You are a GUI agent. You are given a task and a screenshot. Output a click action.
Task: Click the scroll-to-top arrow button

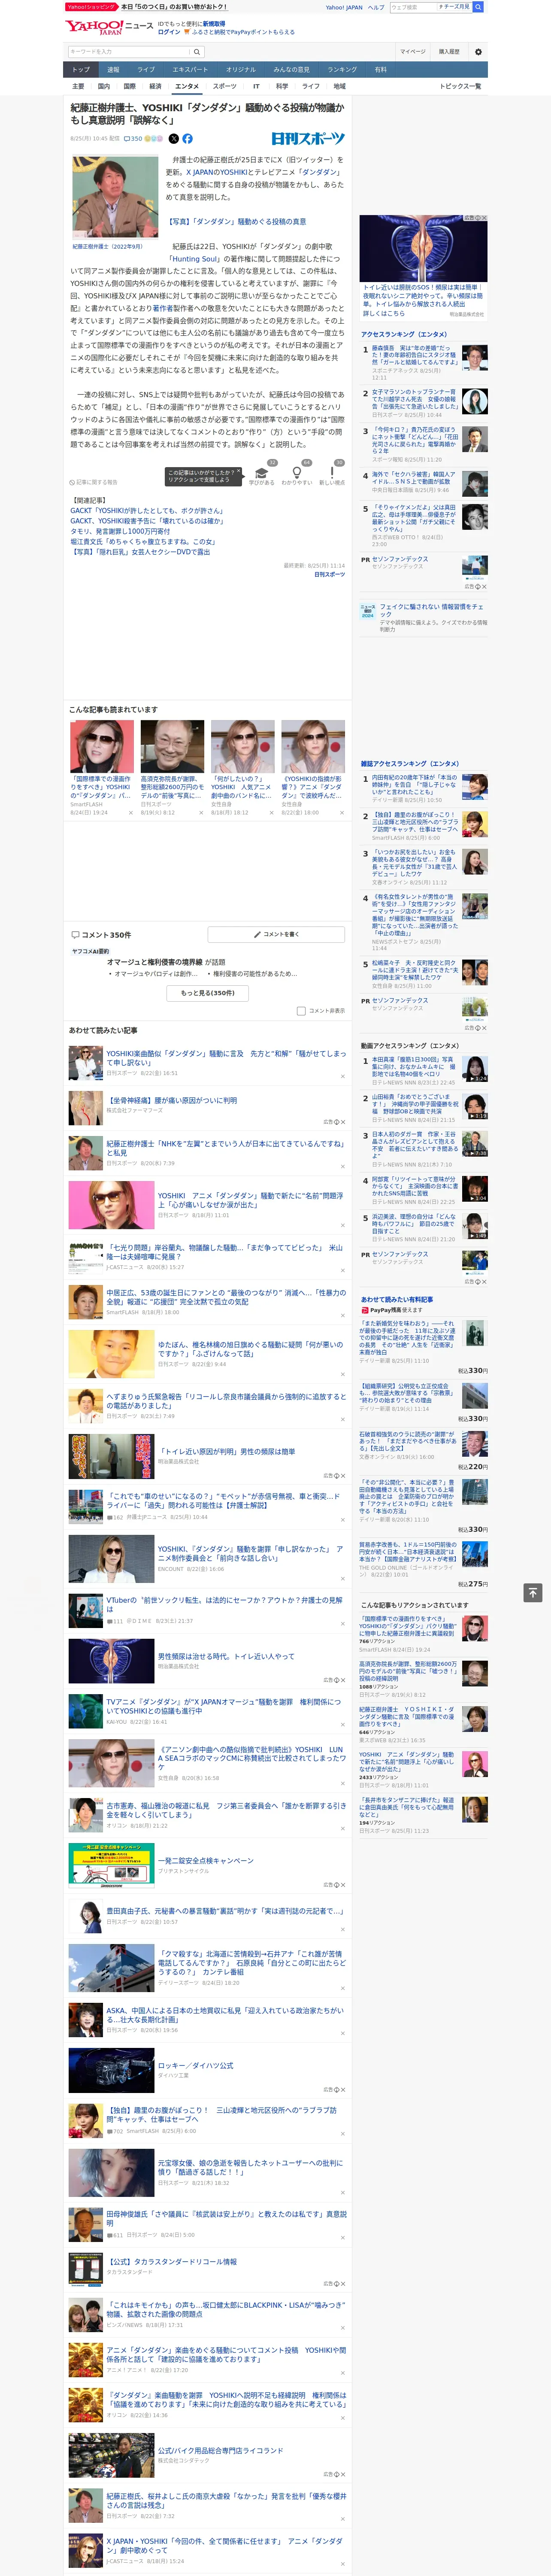(x=533, y=1592)
